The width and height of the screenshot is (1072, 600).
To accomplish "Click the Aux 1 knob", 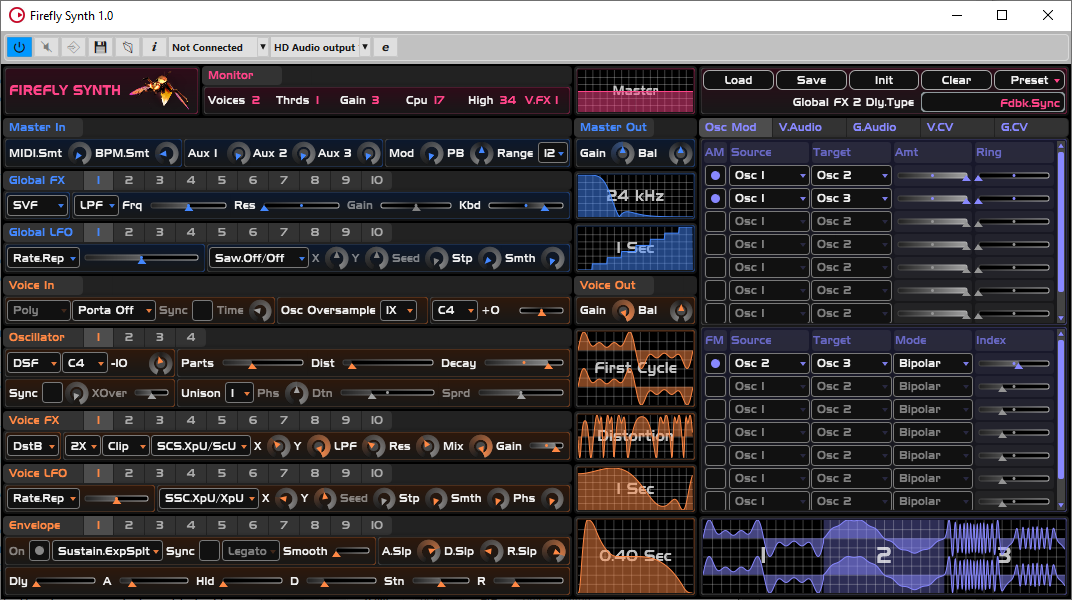I will [x=238, y=154].
